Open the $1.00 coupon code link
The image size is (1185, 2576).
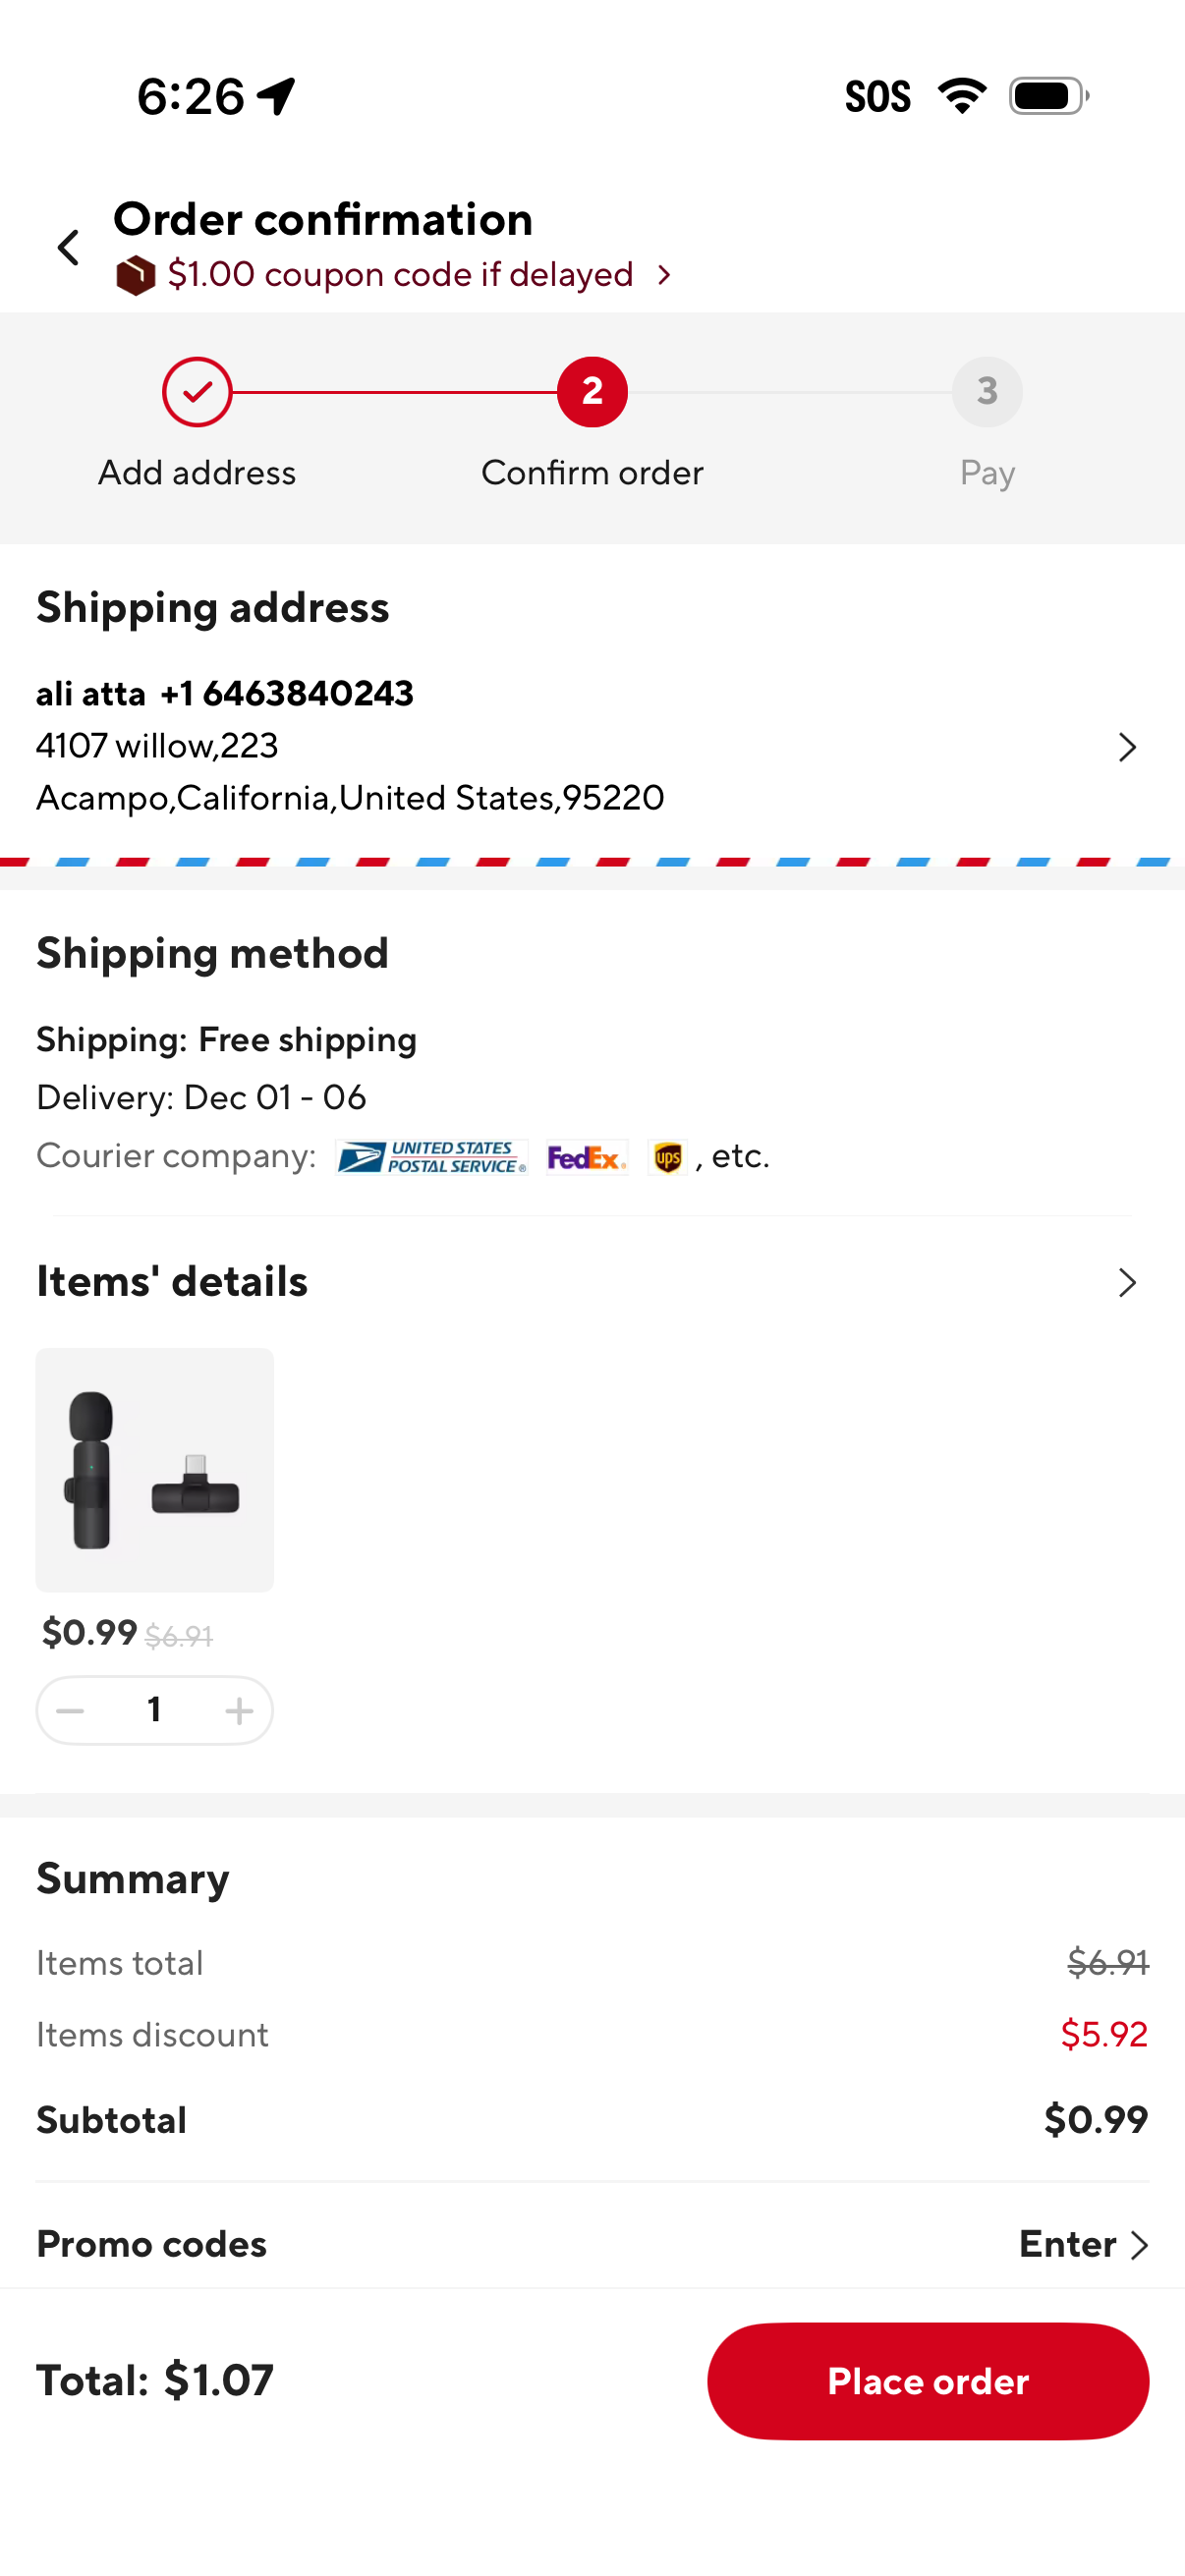399,274
